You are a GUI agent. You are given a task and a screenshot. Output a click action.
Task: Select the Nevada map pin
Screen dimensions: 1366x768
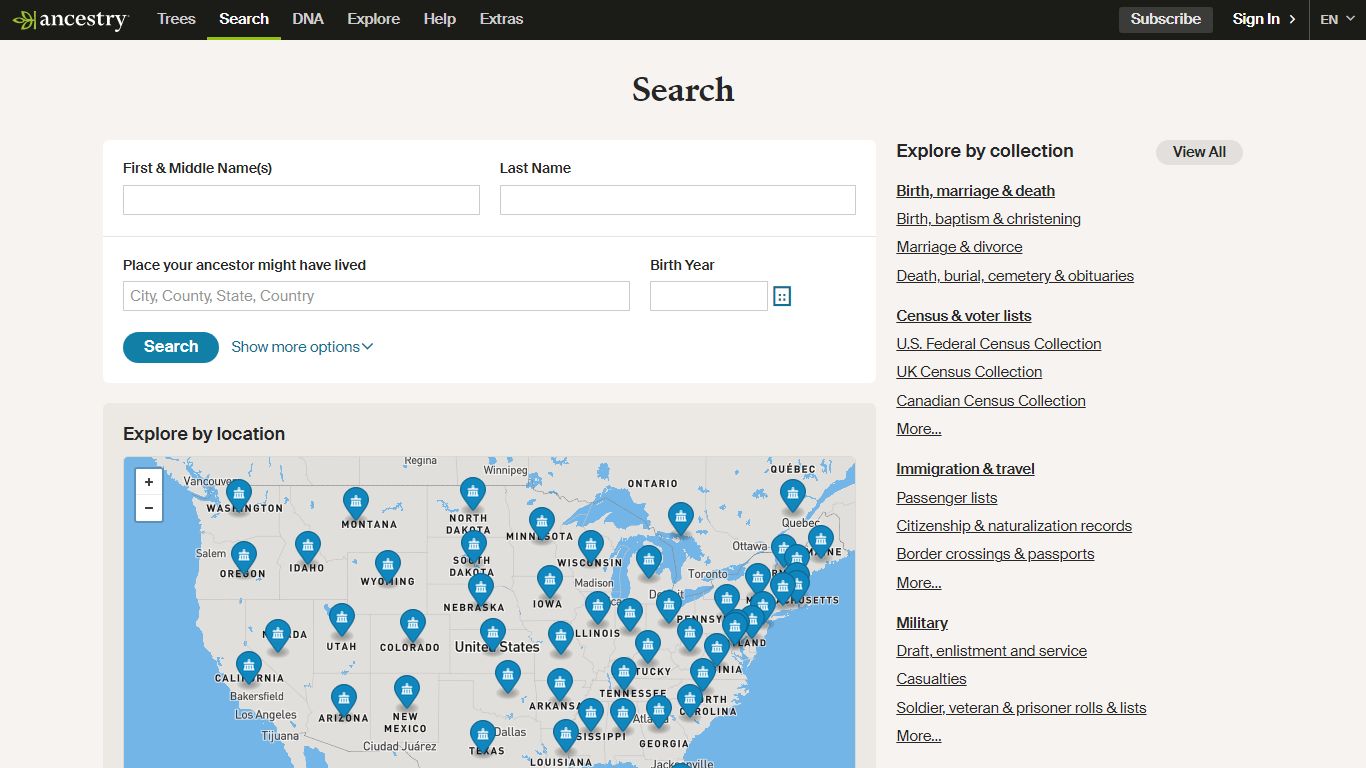pos(278,635)
